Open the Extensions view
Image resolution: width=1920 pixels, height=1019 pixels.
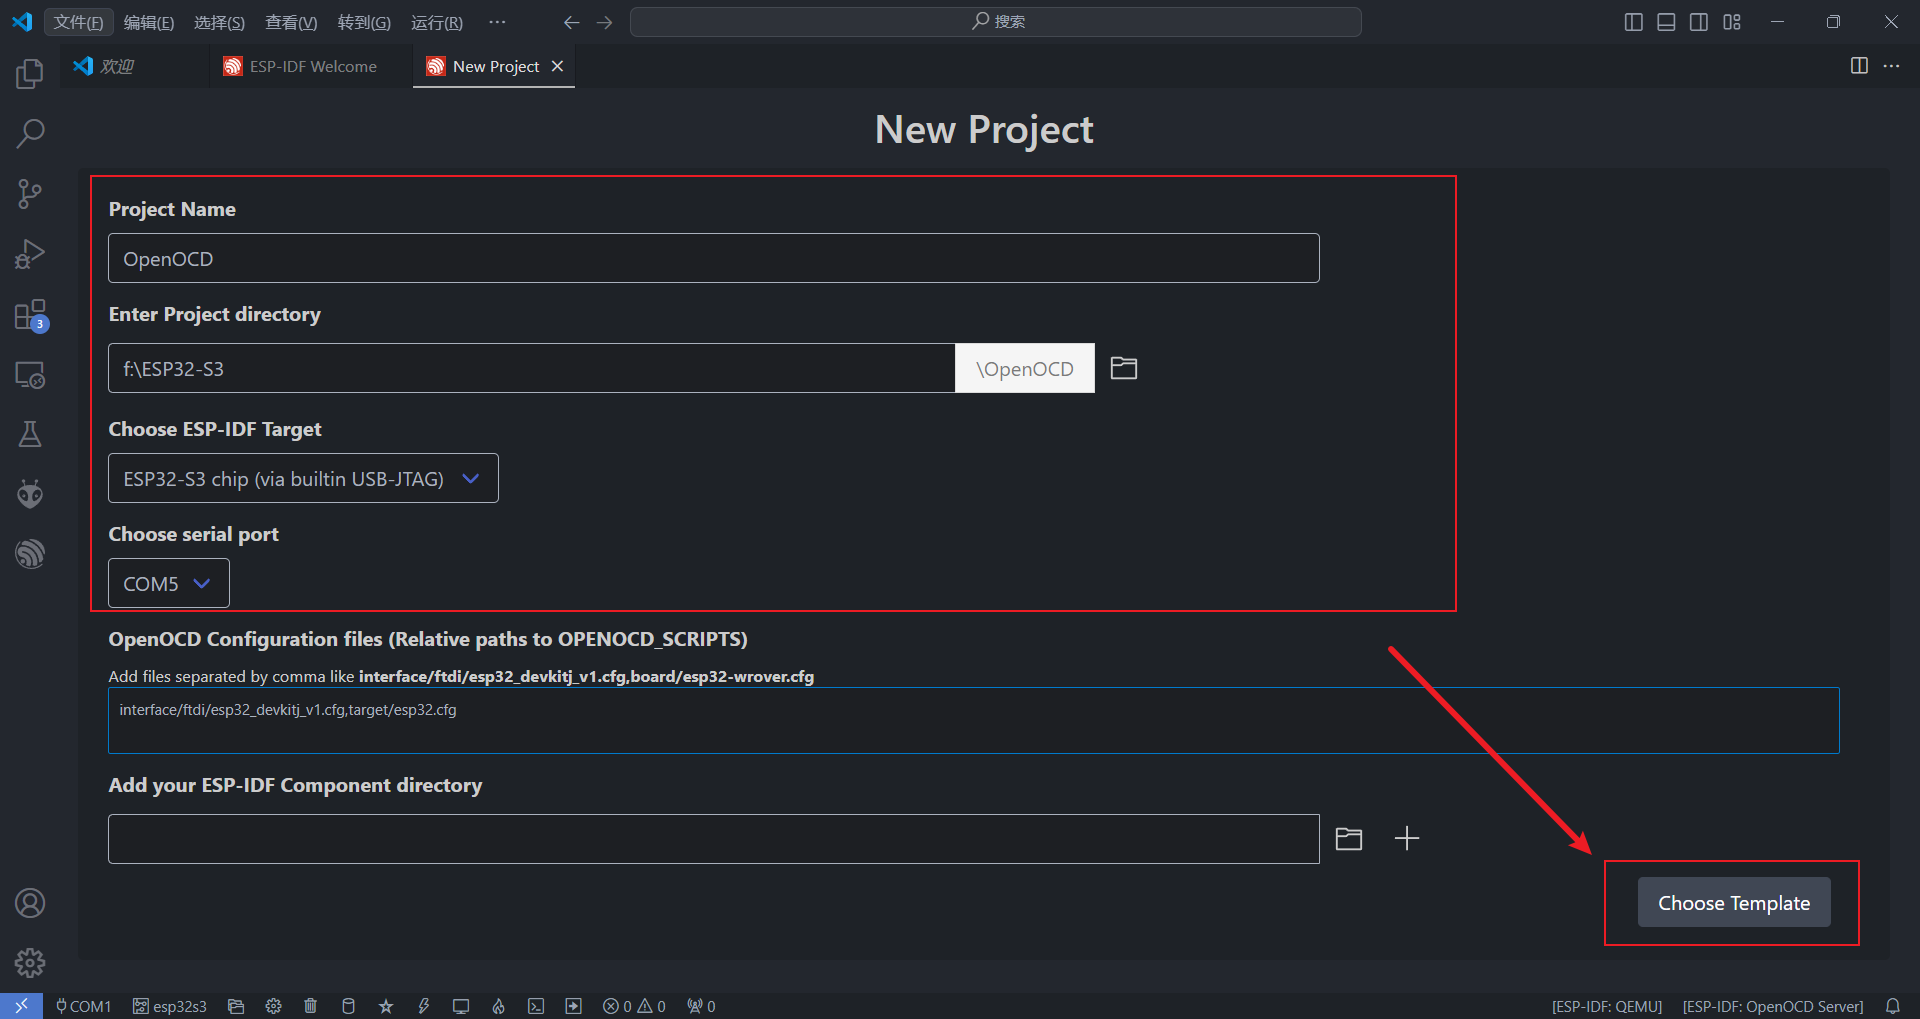pos(30,315)
